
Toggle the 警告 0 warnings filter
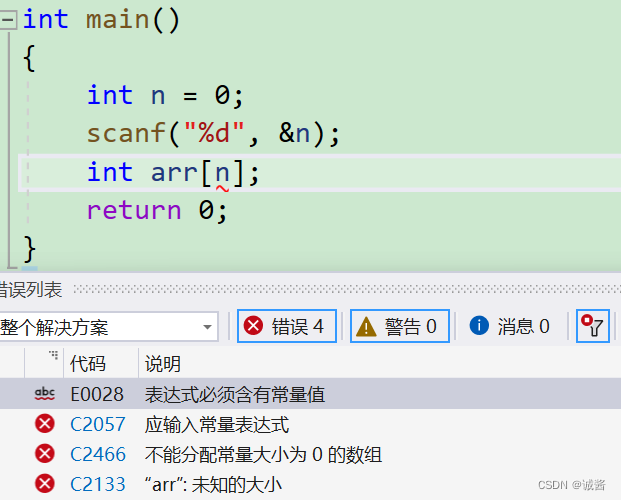click(x=400, y=326)
